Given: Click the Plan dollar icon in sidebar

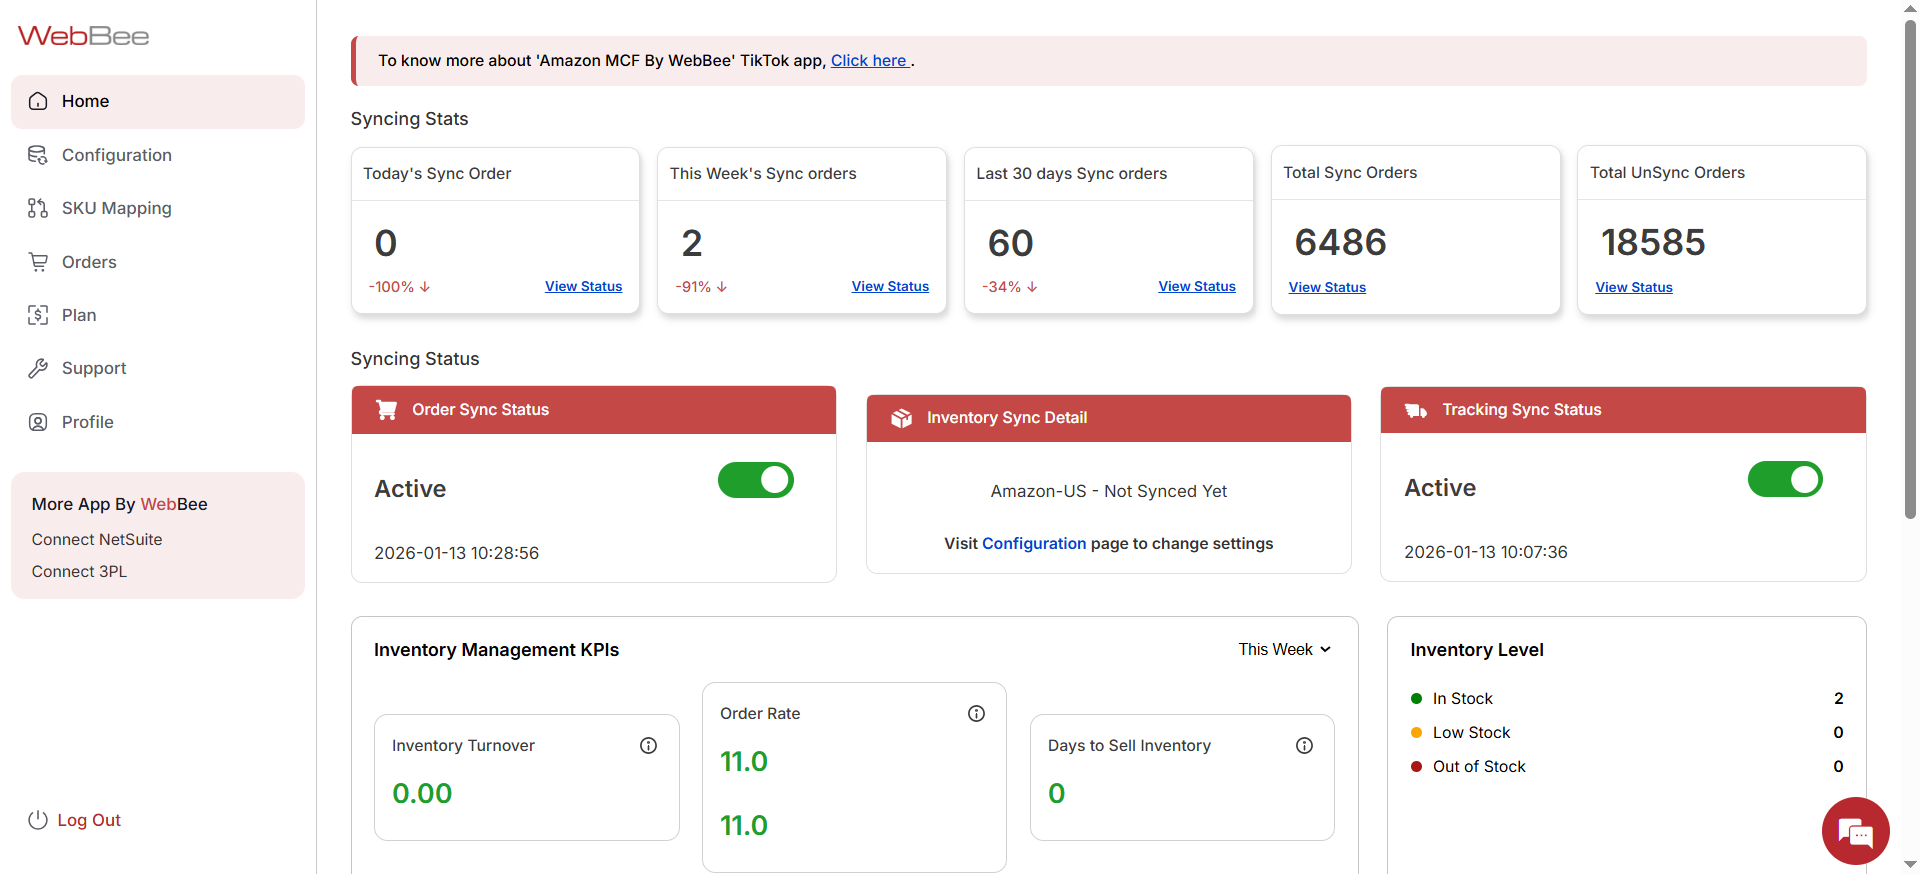Looking at the screenshot, I should click(38, 315).
